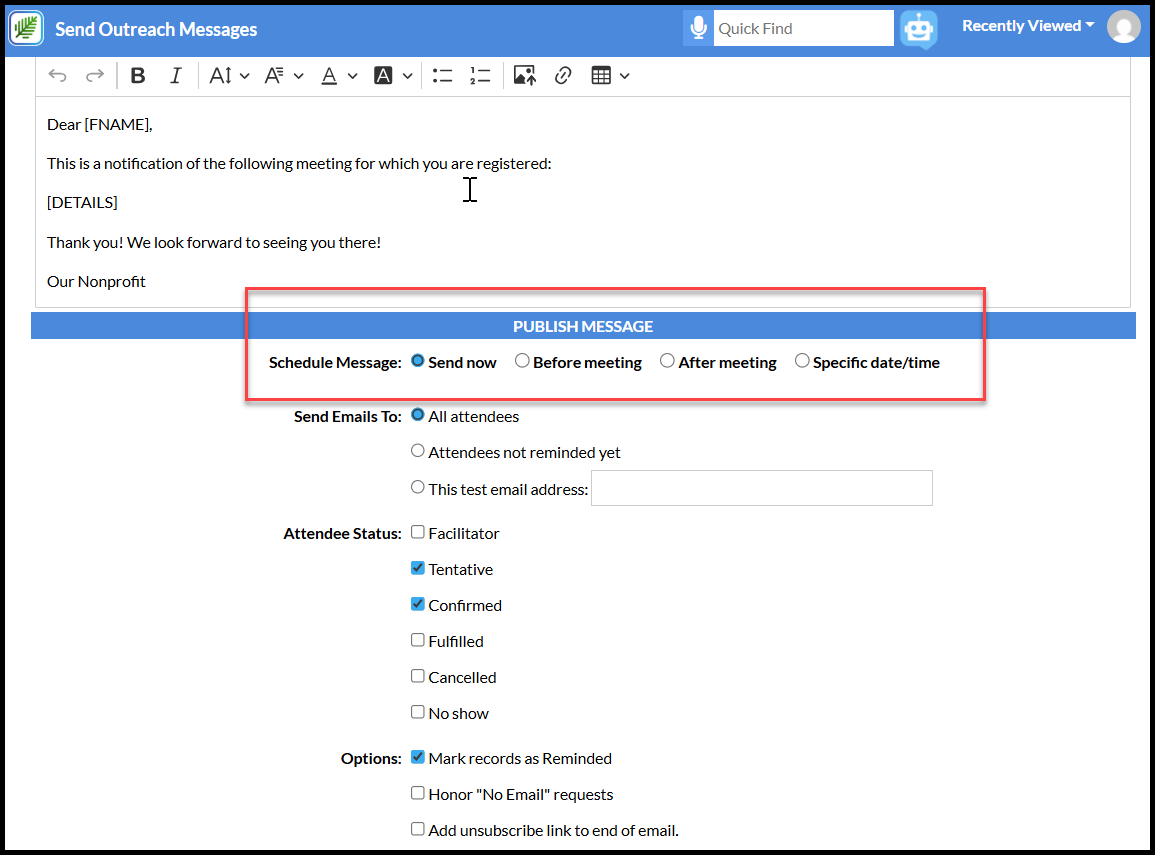
Task: Click the Dear [FNAME] greeting line
Action: point(100,124)
